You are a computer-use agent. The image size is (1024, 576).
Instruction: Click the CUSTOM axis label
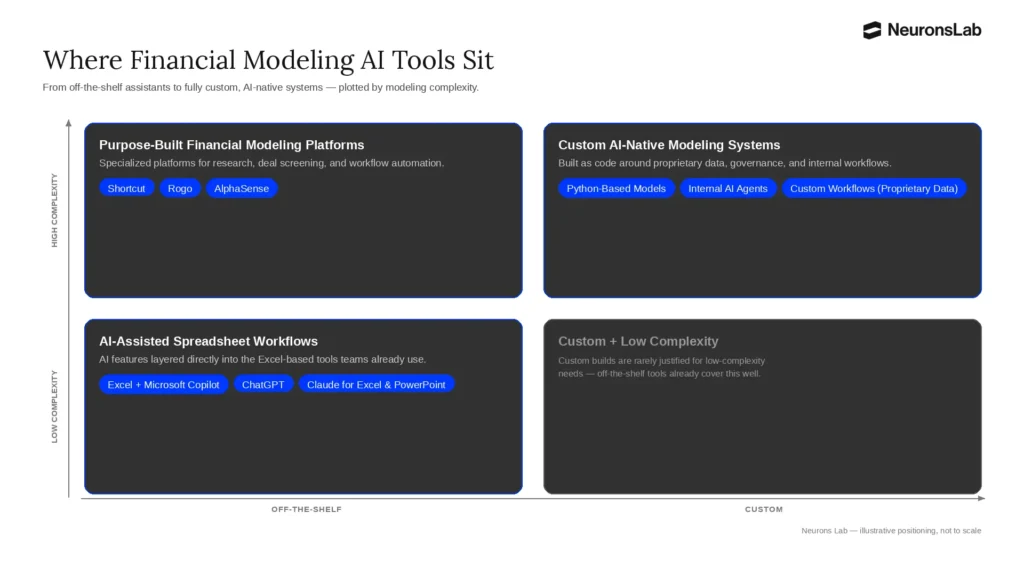point(763,509)
